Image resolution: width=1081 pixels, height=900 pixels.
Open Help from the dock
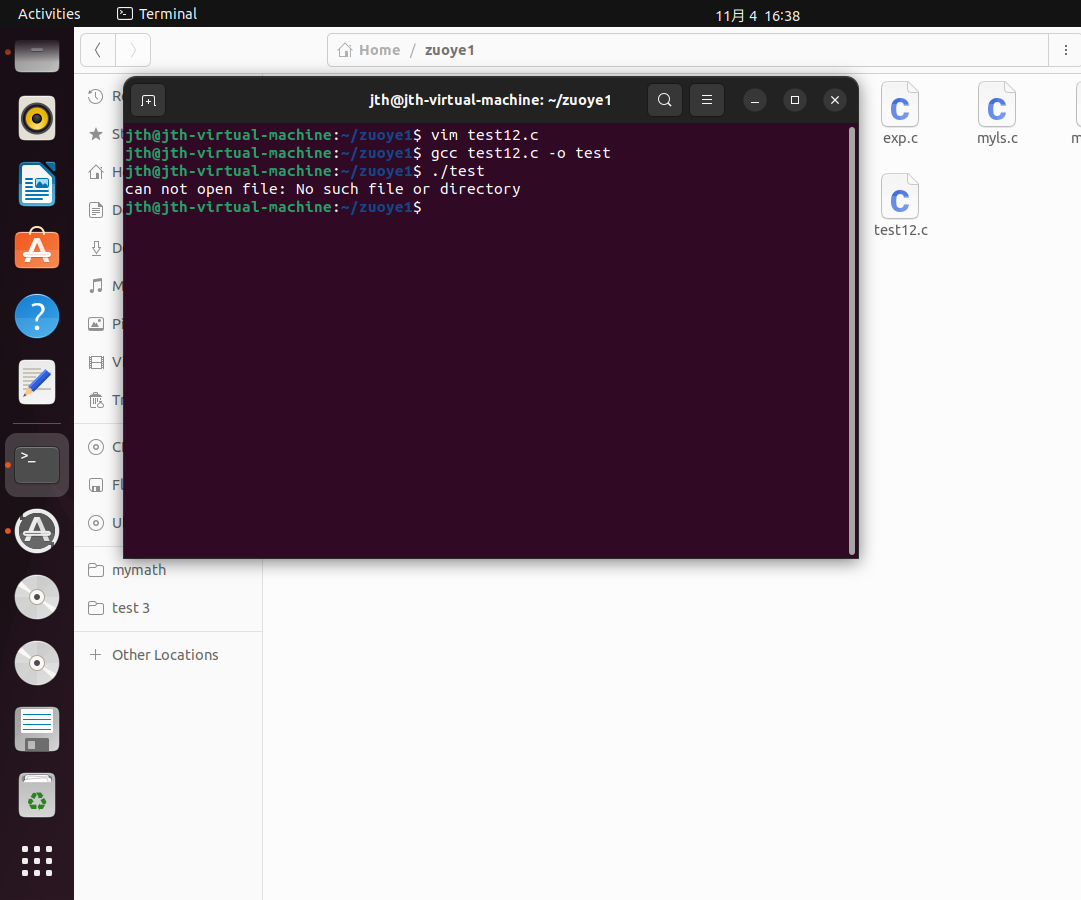(37, 316)
